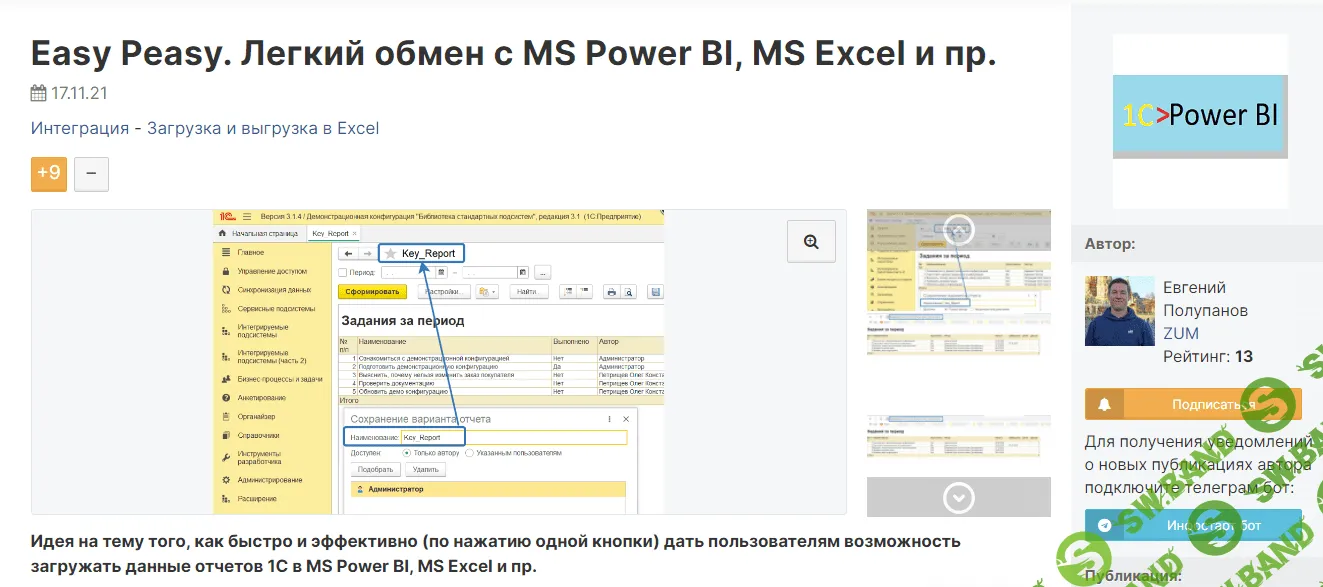
Task: Click the star icon beside Key_Report title
Action: pyautogui.click(x=391, y=253)
